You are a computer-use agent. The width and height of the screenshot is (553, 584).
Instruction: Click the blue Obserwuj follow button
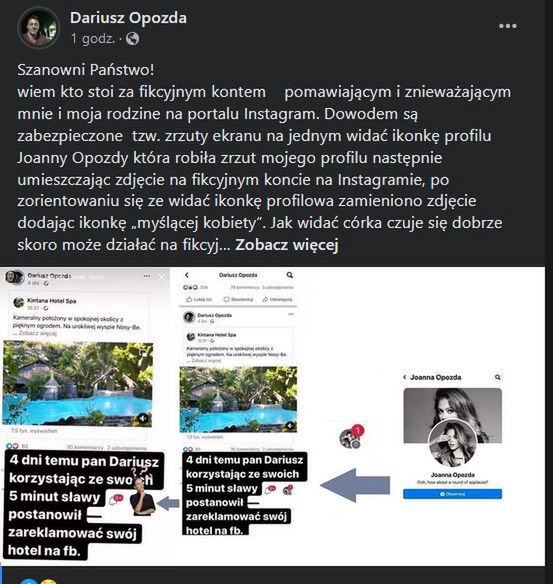452,494
